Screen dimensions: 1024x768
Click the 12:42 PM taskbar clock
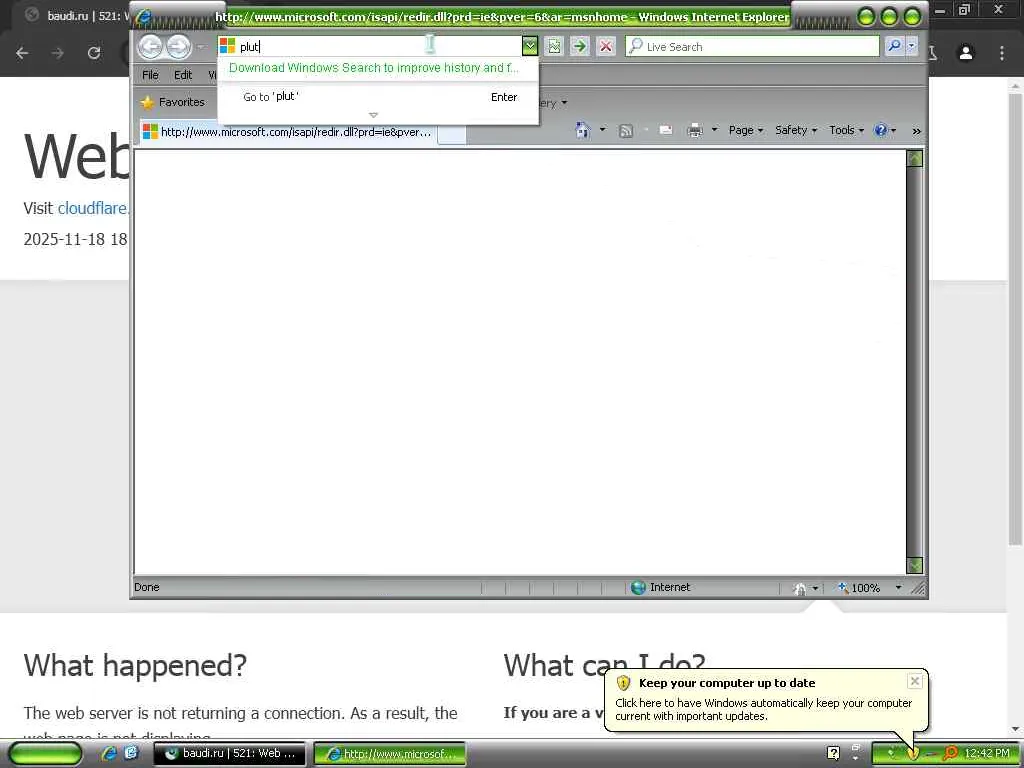click(987, 753)
